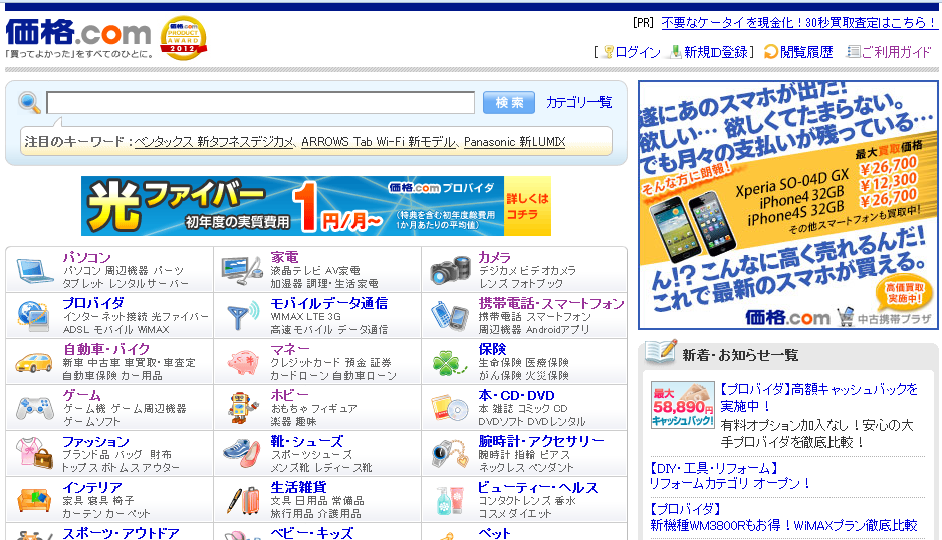Click the cosmetic bottle icon for ビューティー・ヘルス
Screen dimensions: 942x540
tap(451, 501)
